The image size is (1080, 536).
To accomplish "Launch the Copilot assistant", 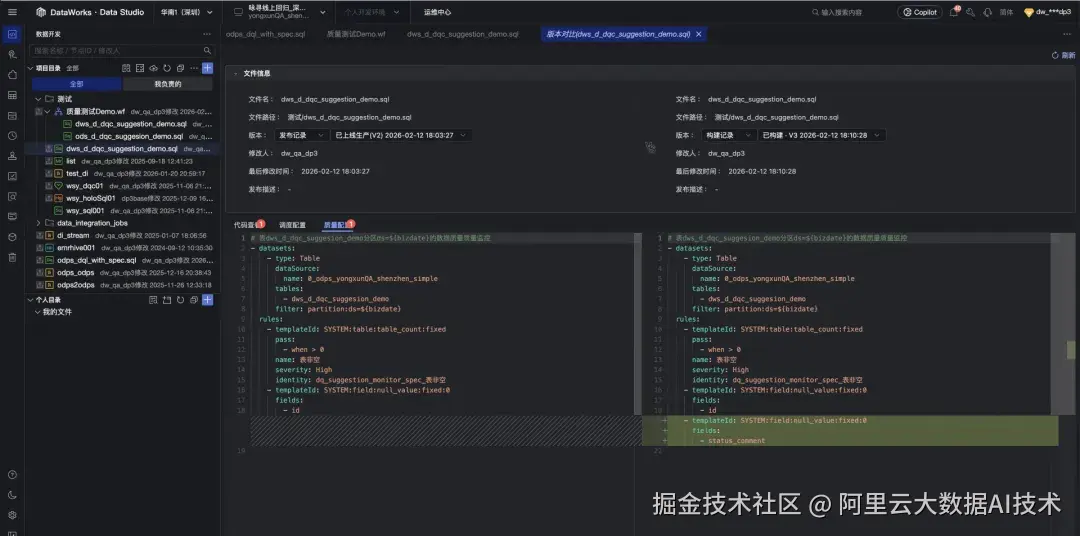I will click(x=920, y=12).
